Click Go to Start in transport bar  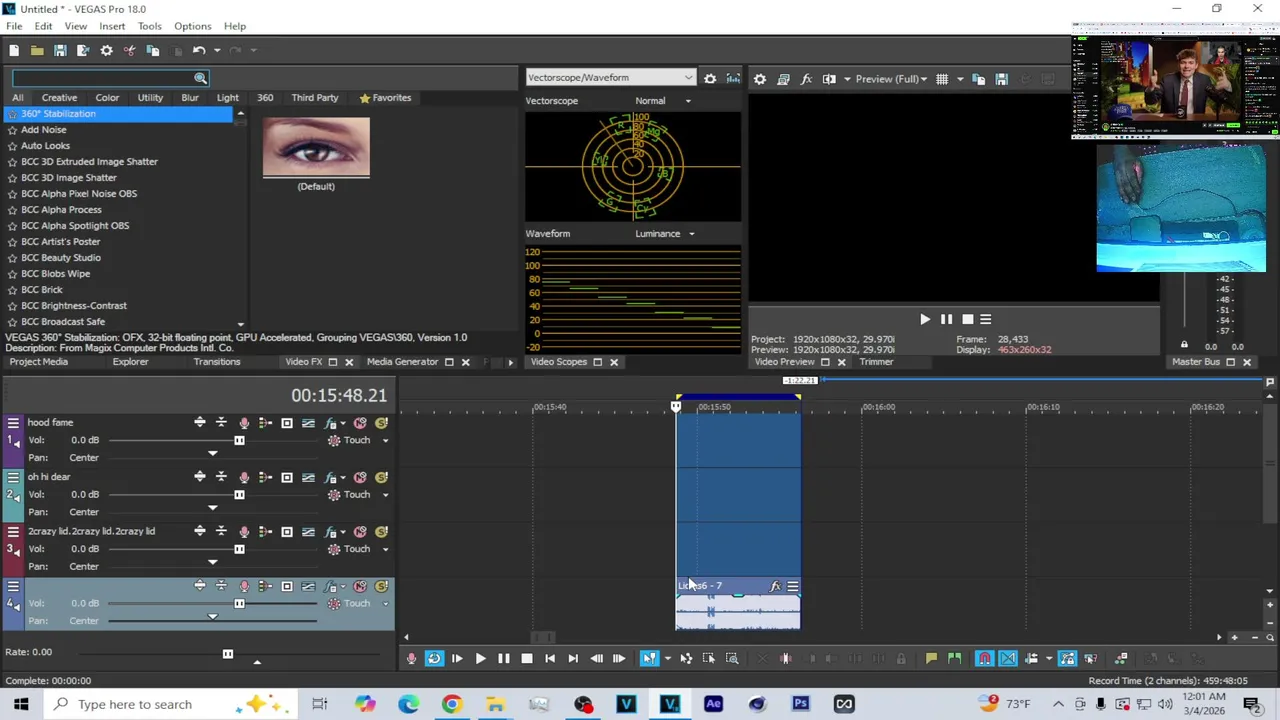click(550, 658)
